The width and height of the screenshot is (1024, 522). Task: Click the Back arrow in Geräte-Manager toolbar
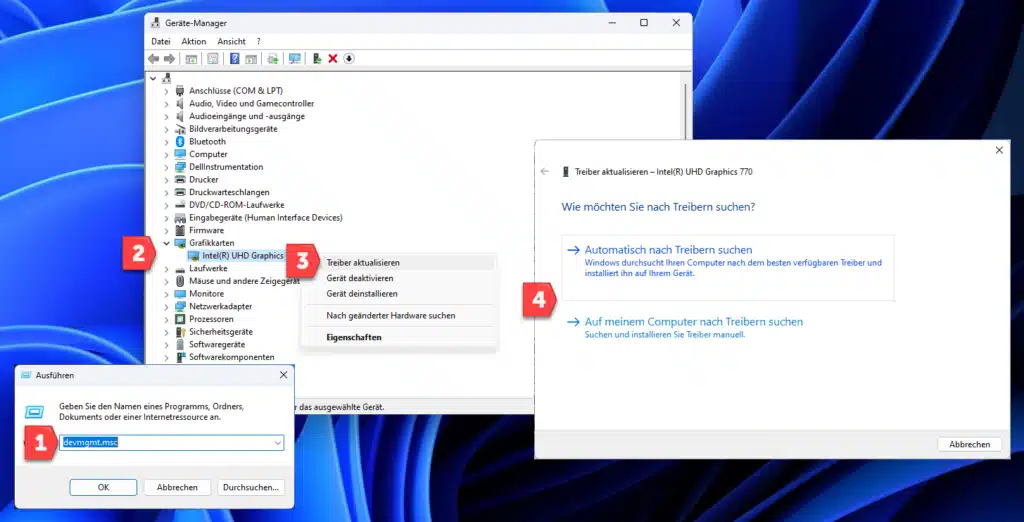click(x=154, y=59)
